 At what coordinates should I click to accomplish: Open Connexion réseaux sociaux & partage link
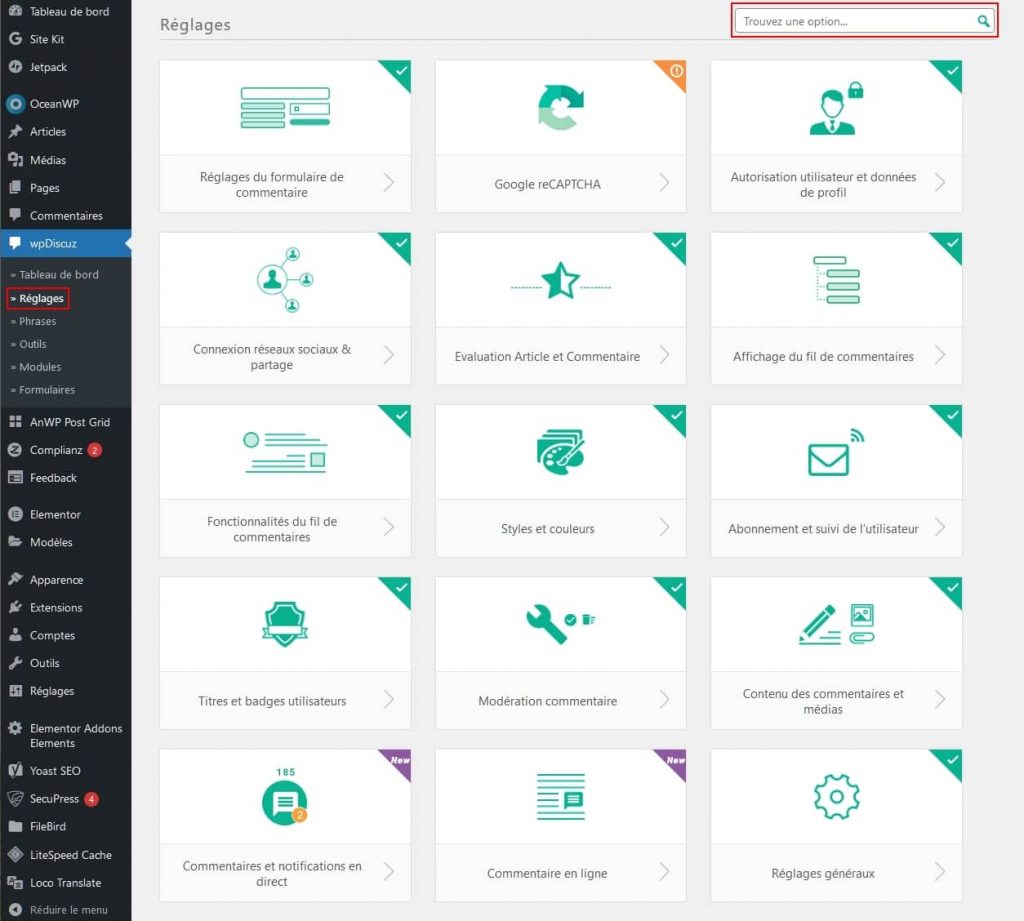(x=272, y=357)
